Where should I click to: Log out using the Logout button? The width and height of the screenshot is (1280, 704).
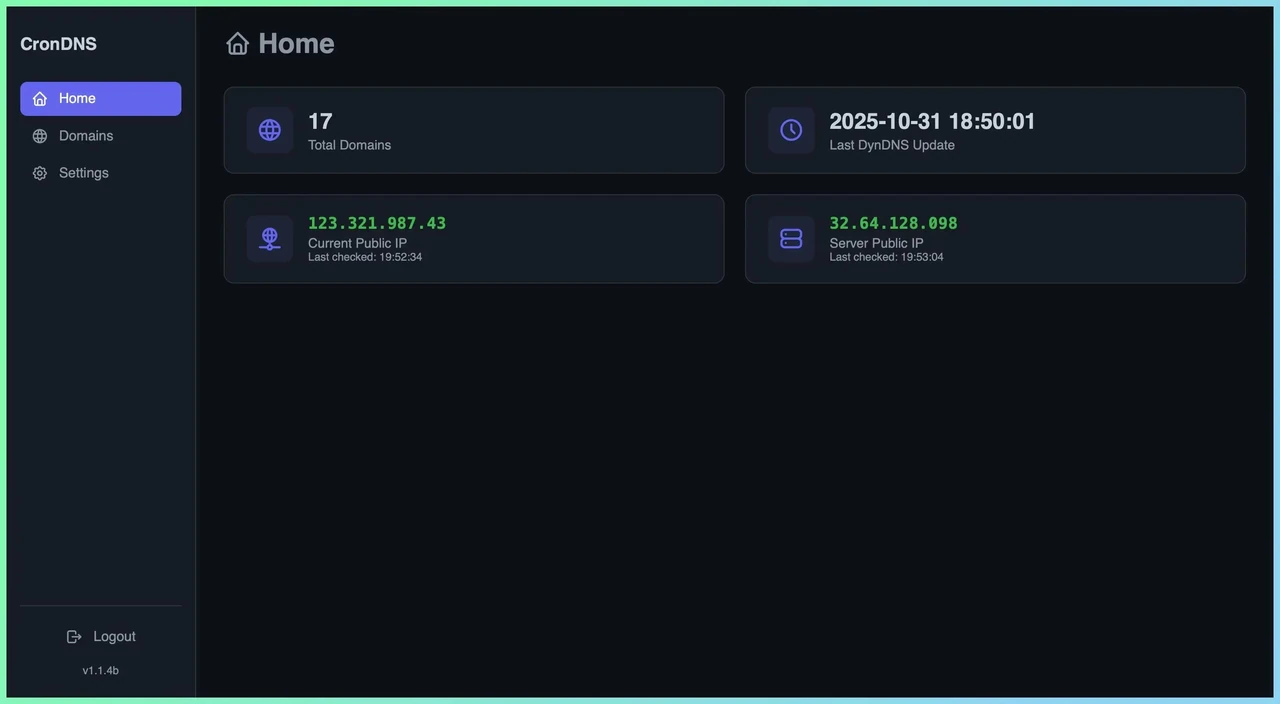point(100,637)
